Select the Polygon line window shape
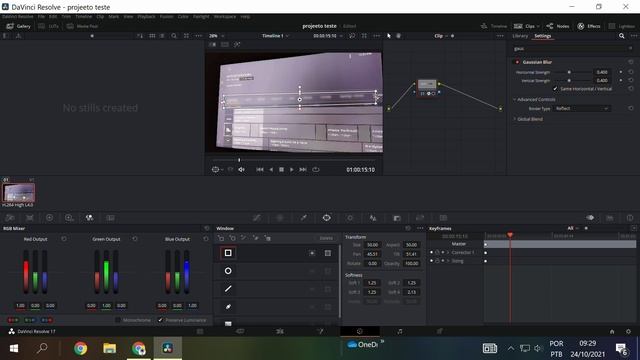The height and width of the screenshot is (360, 640). click(x=228, y=289)
